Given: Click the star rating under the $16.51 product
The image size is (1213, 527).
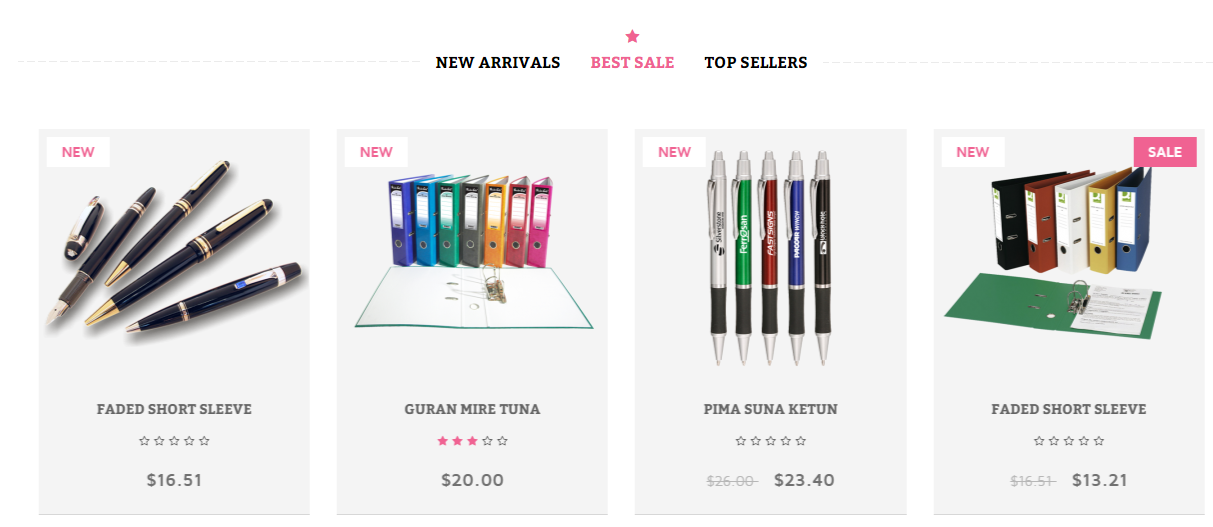Looking at the screenshot, I should (x=174, y=441).
